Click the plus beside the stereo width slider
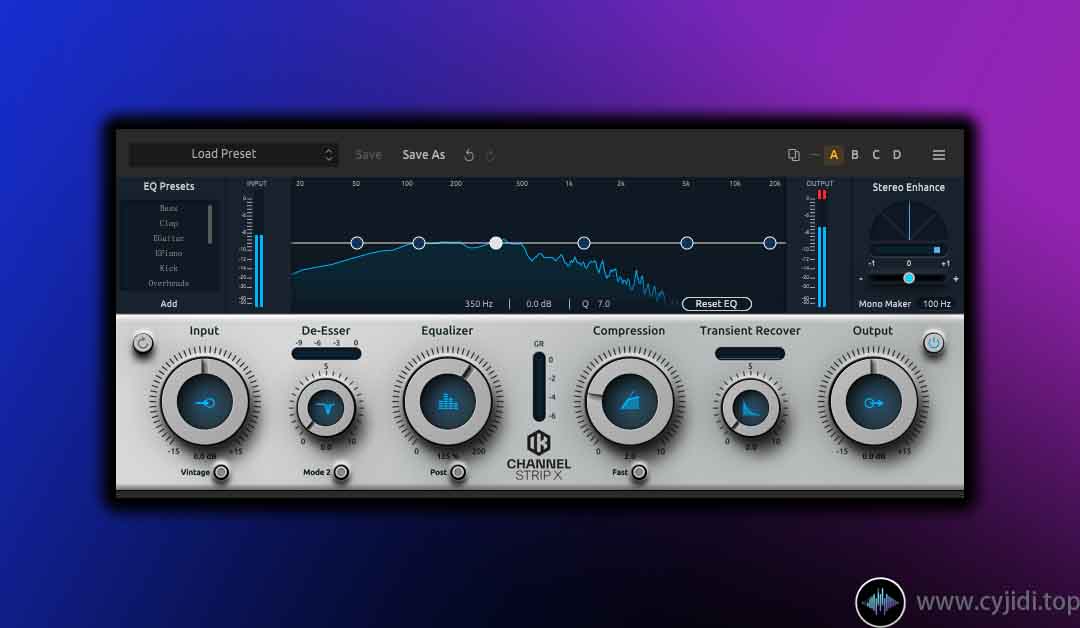This screenshot has height=628, width=1080. point(956,279)
